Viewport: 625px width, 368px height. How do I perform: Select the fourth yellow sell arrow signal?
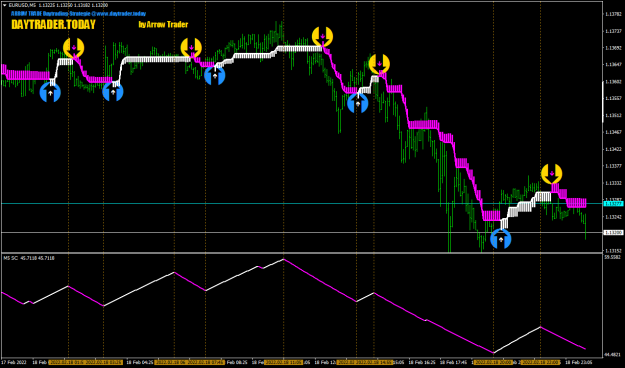click(x=379, y=64)
